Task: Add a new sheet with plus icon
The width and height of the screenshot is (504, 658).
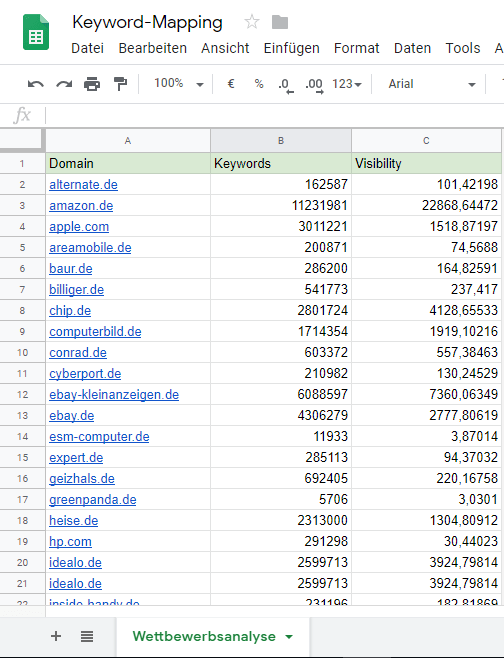Action: coord(56,636)
